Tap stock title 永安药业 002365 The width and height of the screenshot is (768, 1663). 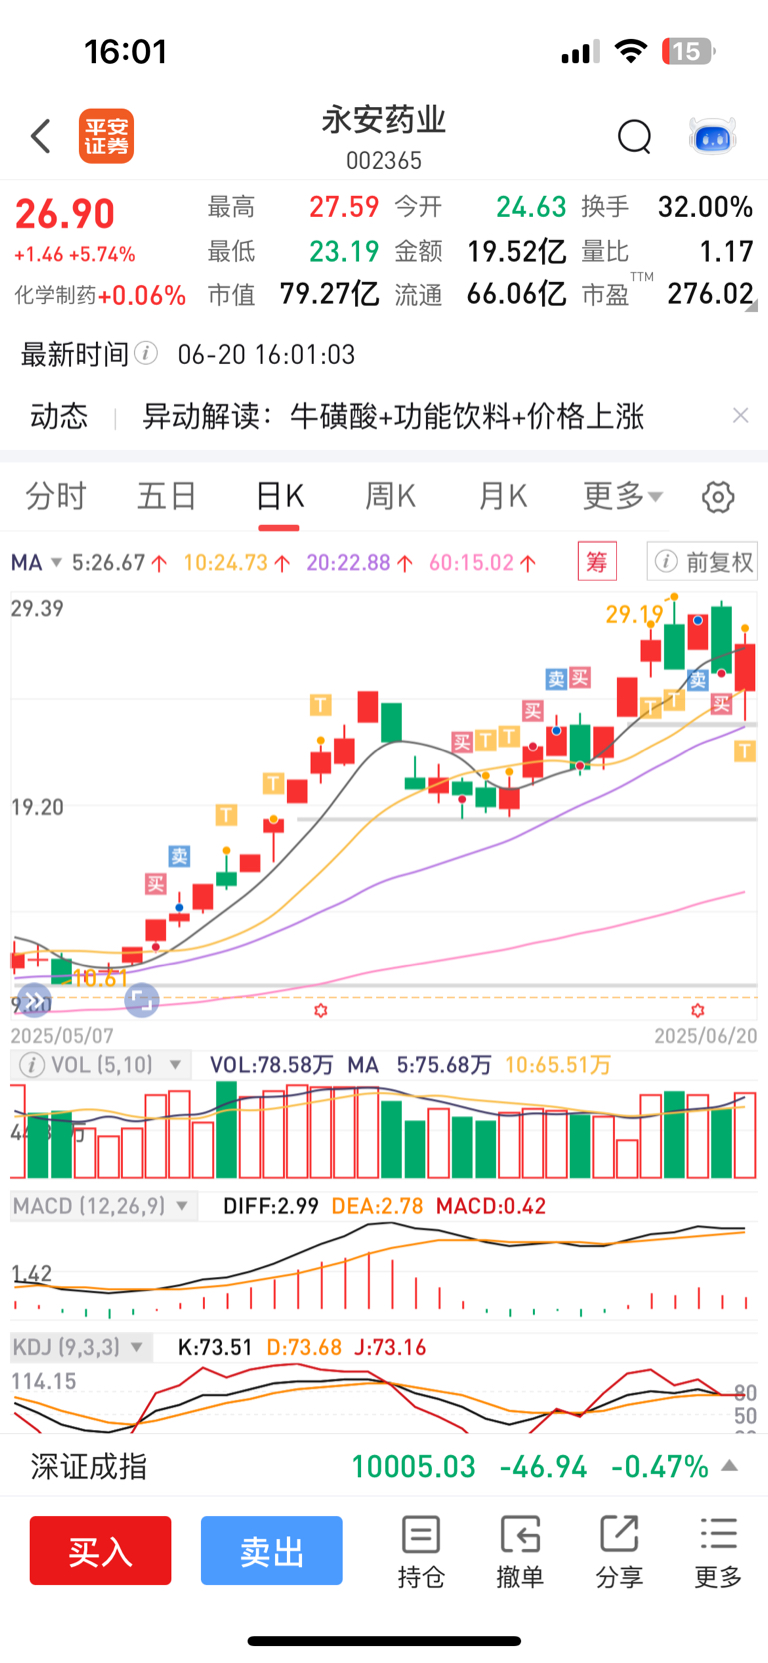384,137
